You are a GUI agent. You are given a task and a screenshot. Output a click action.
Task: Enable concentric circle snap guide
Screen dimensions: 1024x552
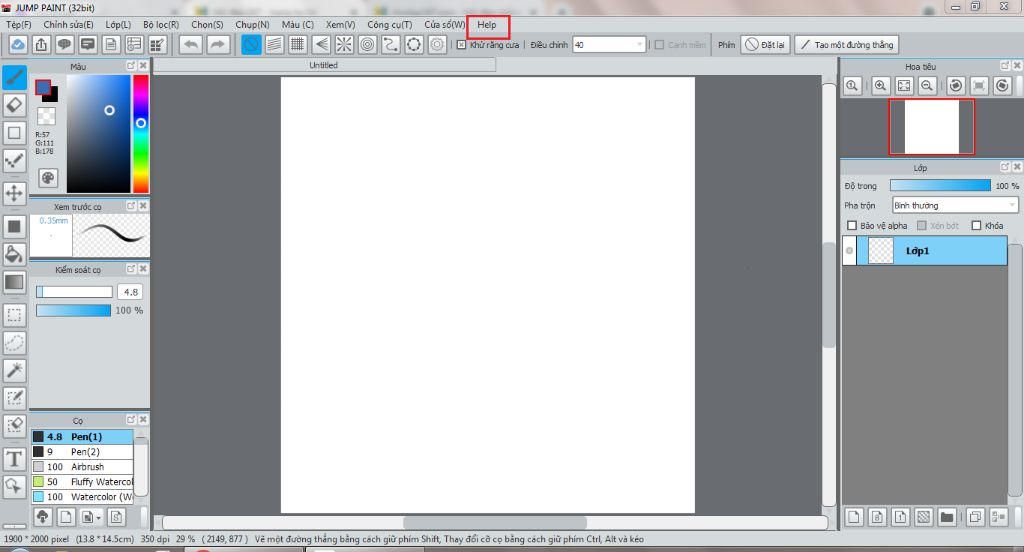coord(367,44)
